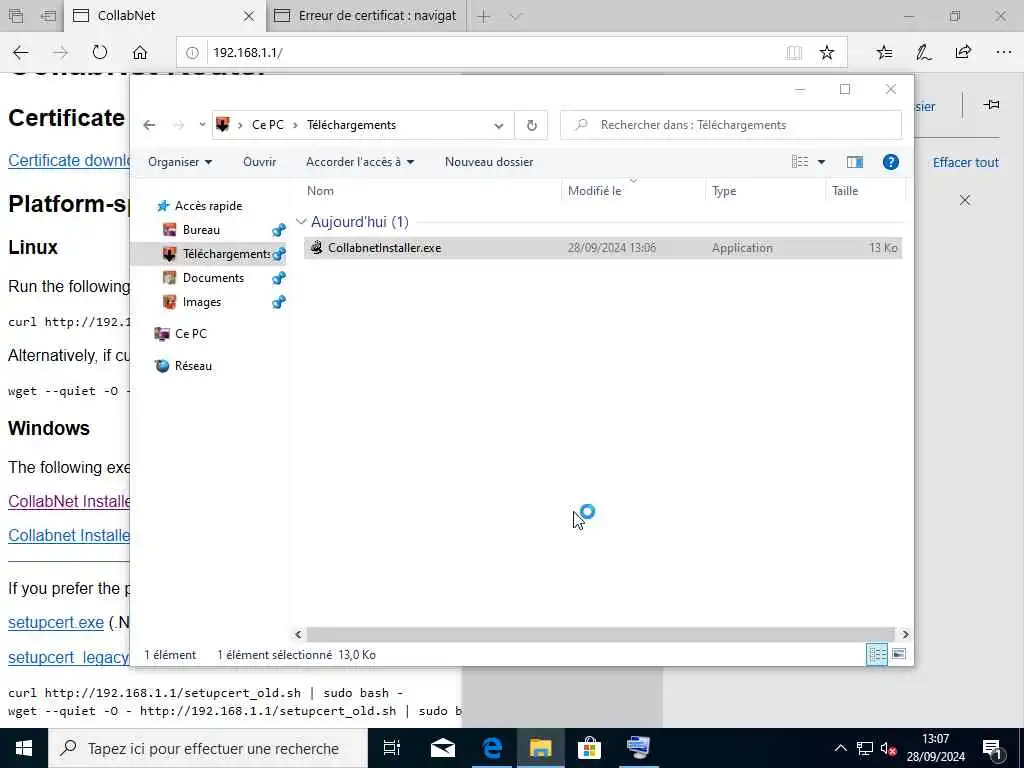This screenshot has height=768, width=1024.
Task: Open notification center icon
Action: (x=993, y=749)
